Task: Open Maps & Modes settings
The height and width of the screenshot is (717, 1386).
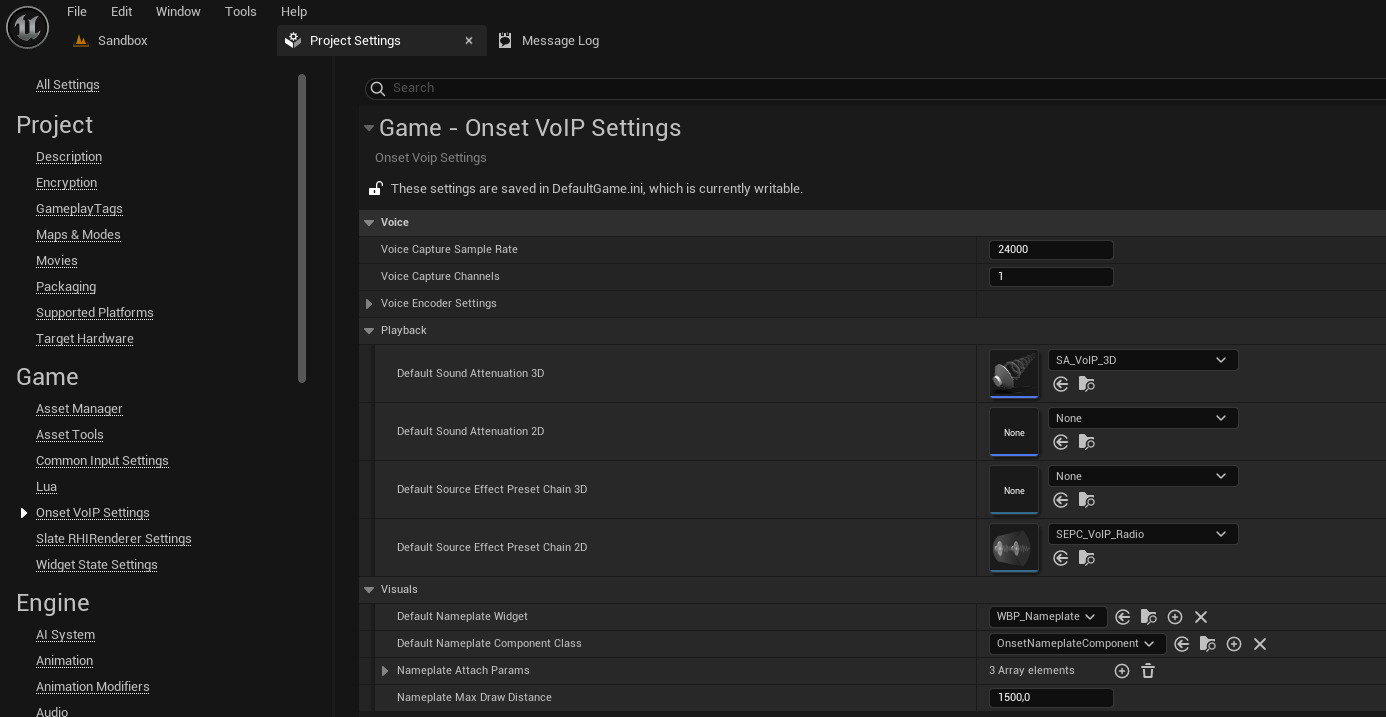Action: pos(78,235)
